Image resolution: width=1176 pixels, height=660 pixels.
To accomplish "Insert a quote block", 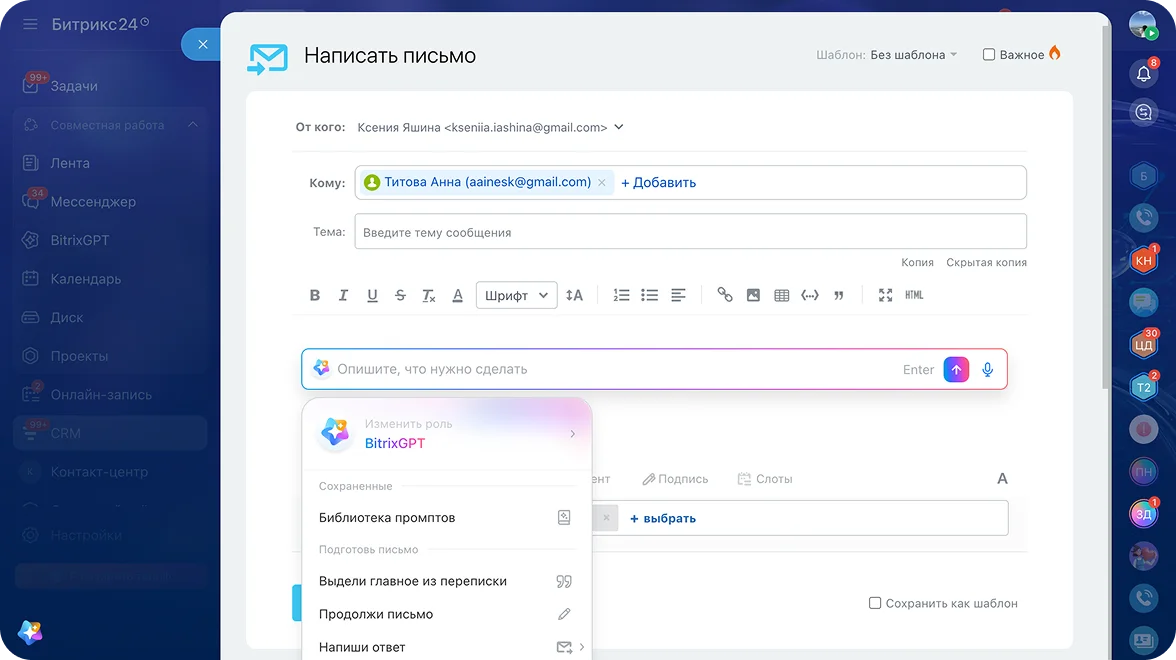I will (838, 296).
